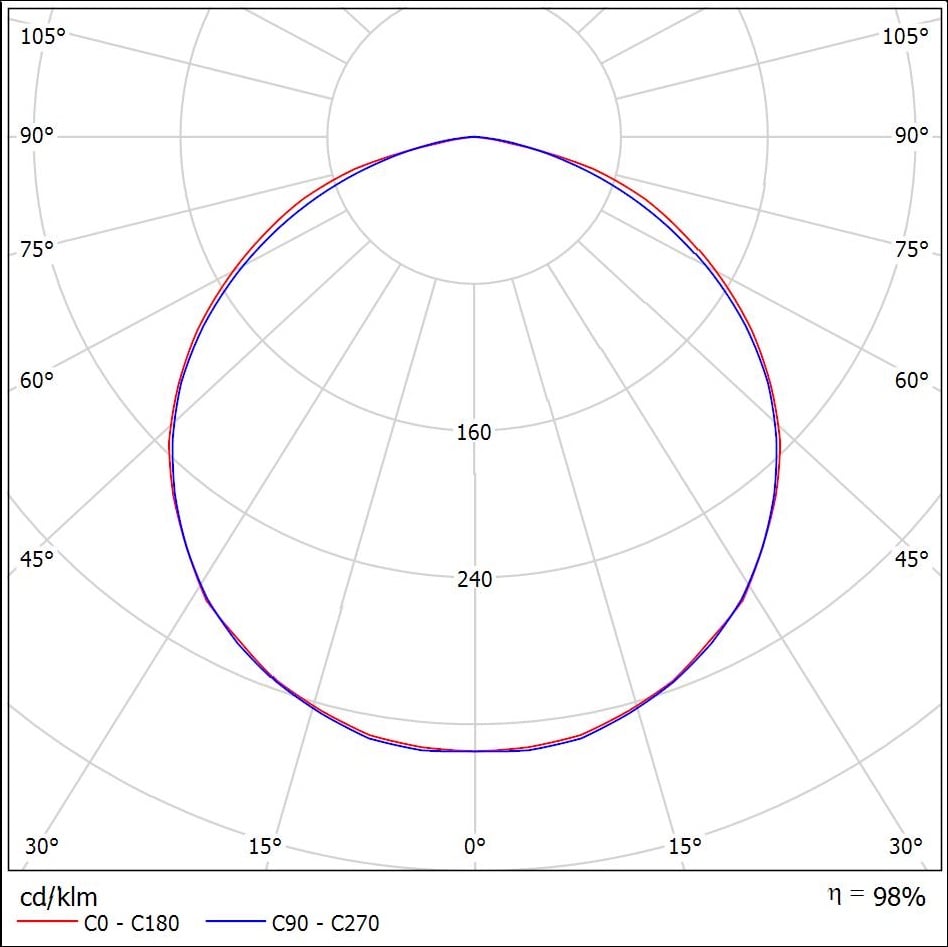Click the η = 98% efficiency value
The image size is (948, 947).
876,896
